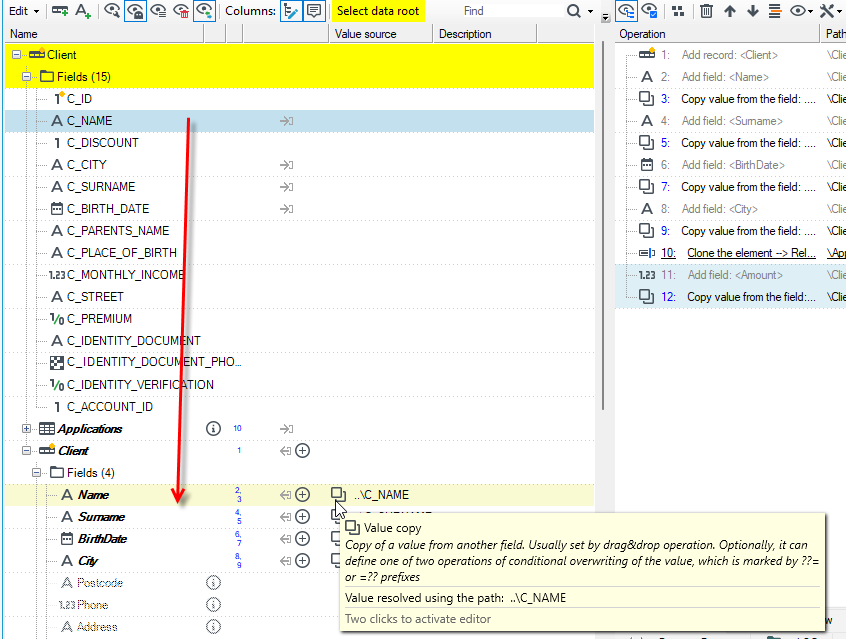Click the Select data root button
The height and width of the screenshot is (639, 846).
coord(378,11)
